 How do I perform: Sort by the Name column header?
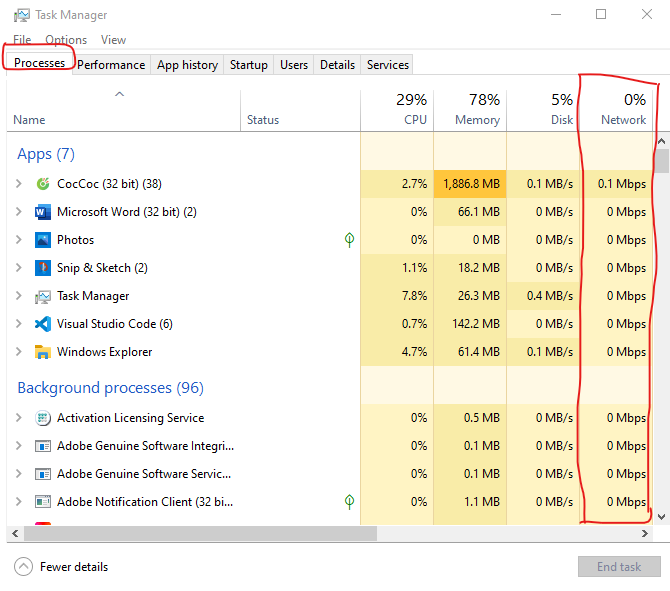point(123,111)
